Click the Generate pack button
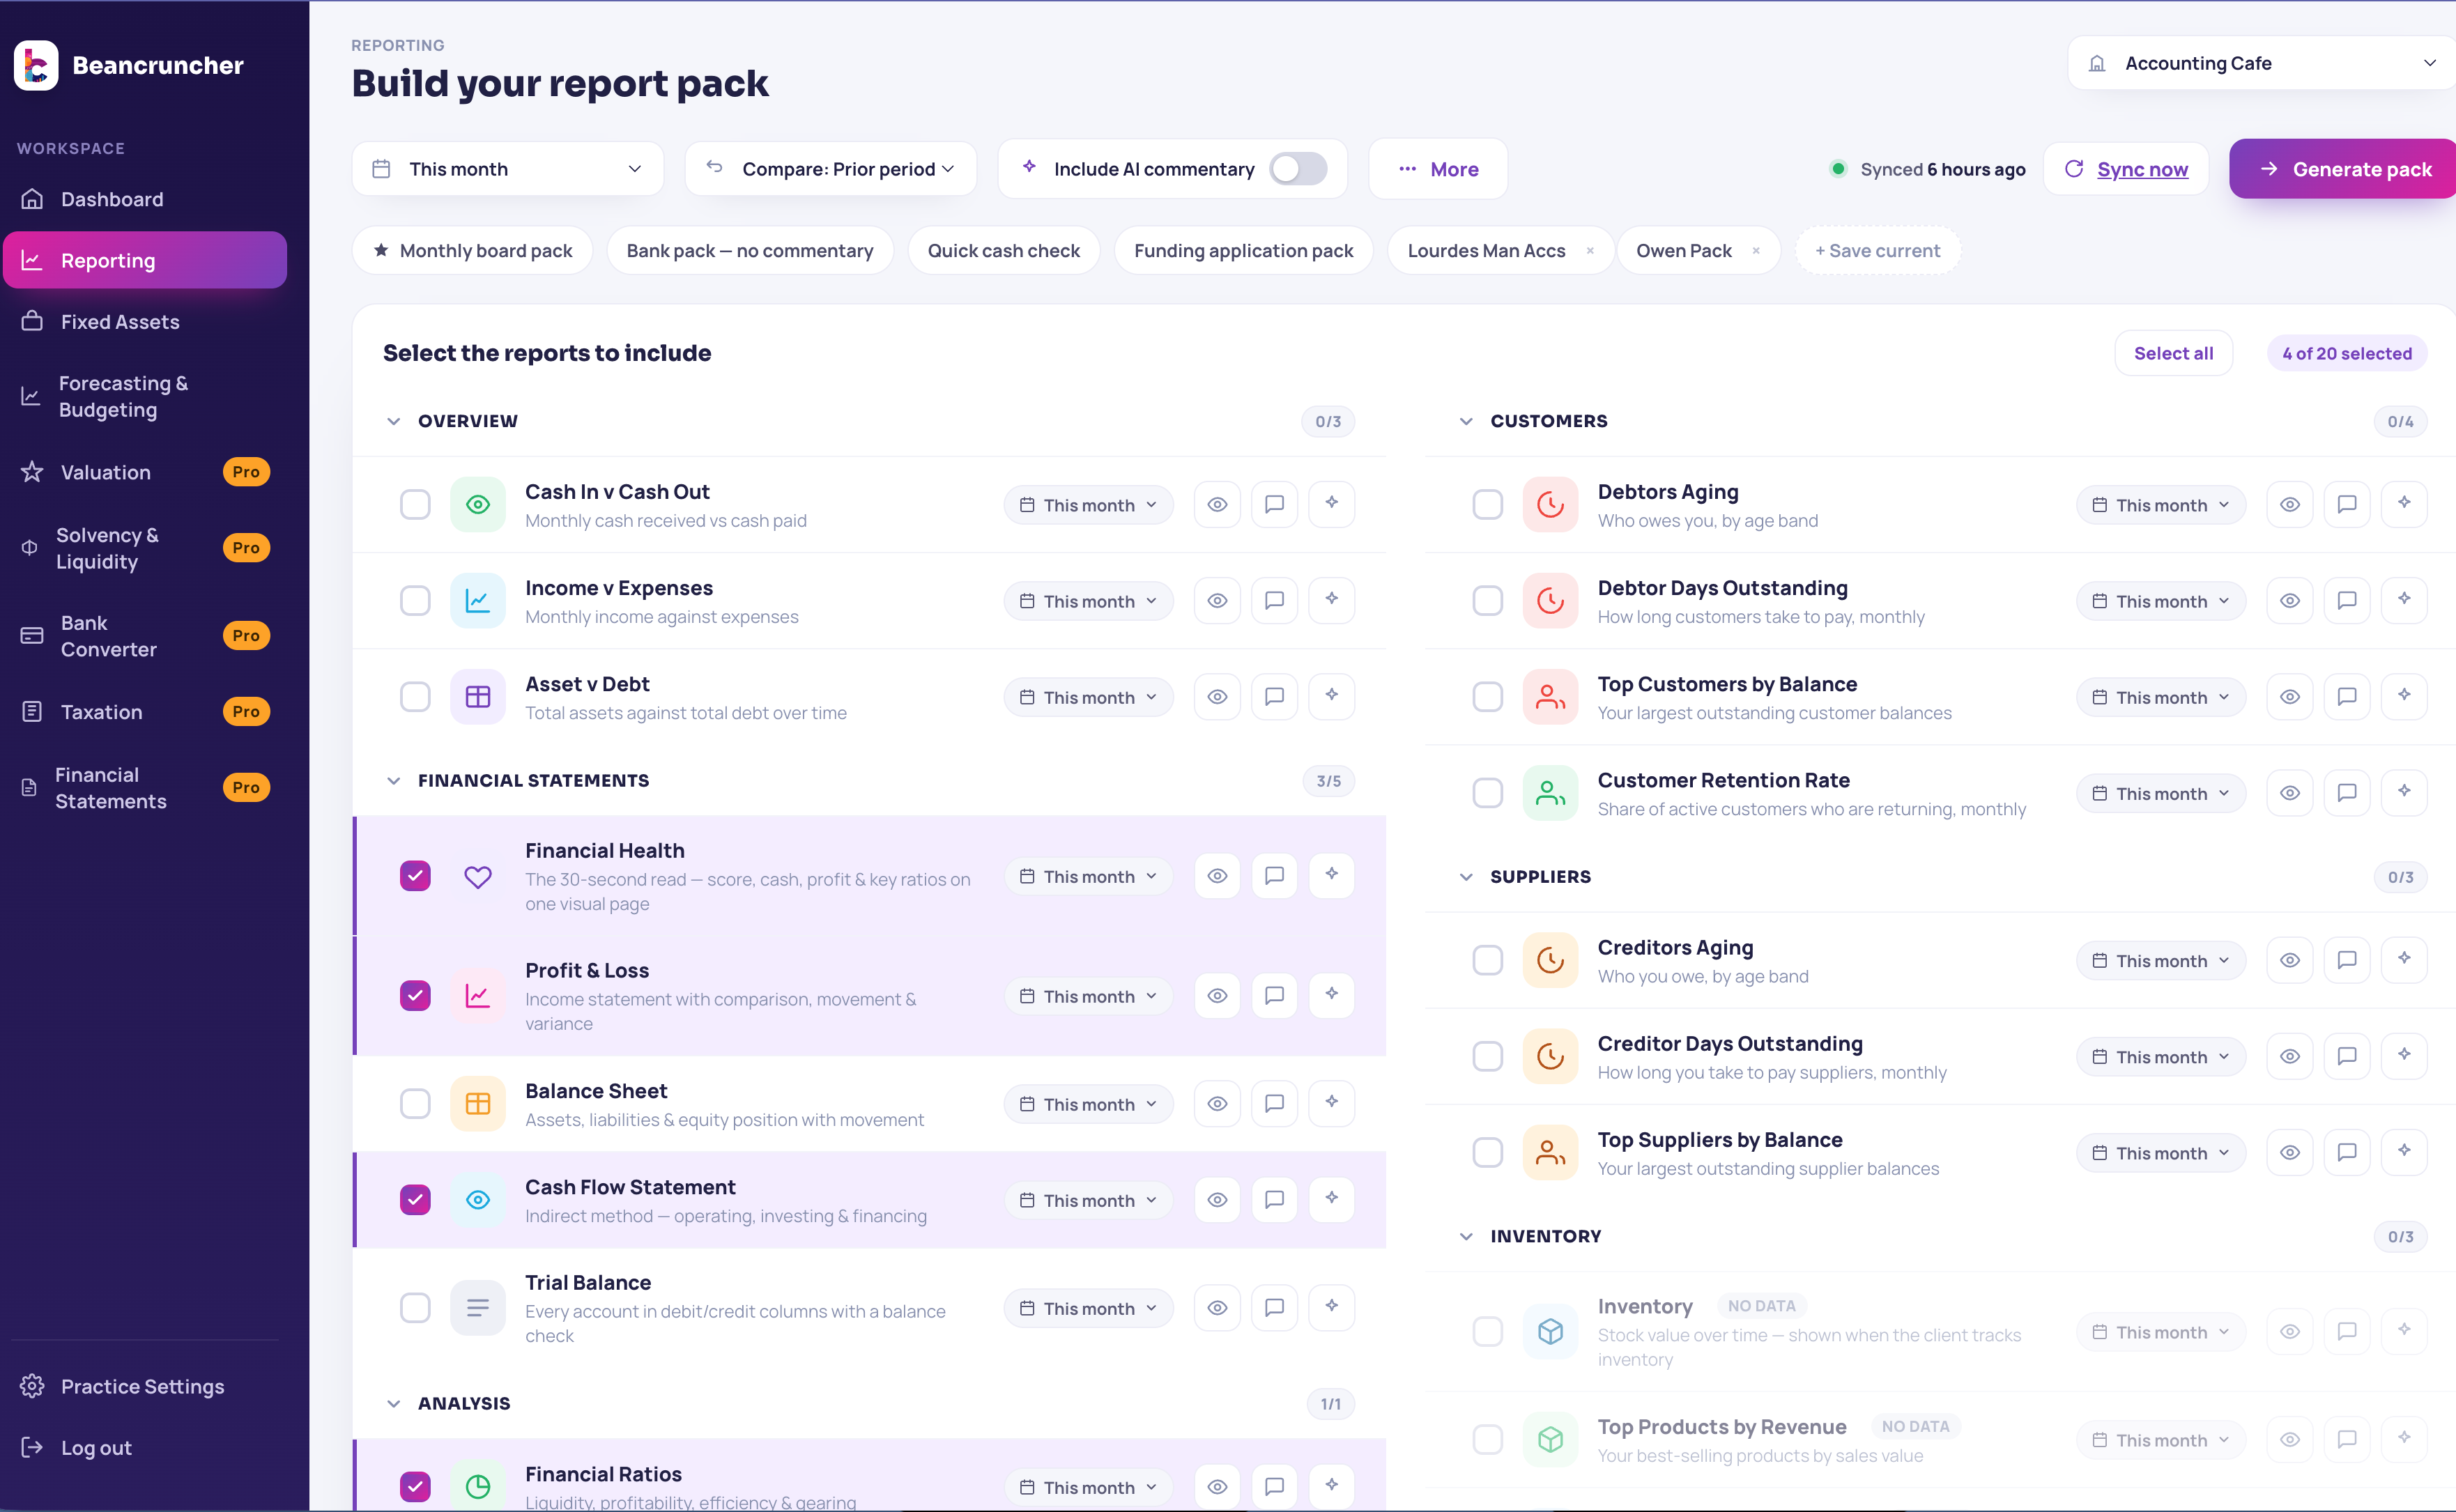 coord(2343,169)
